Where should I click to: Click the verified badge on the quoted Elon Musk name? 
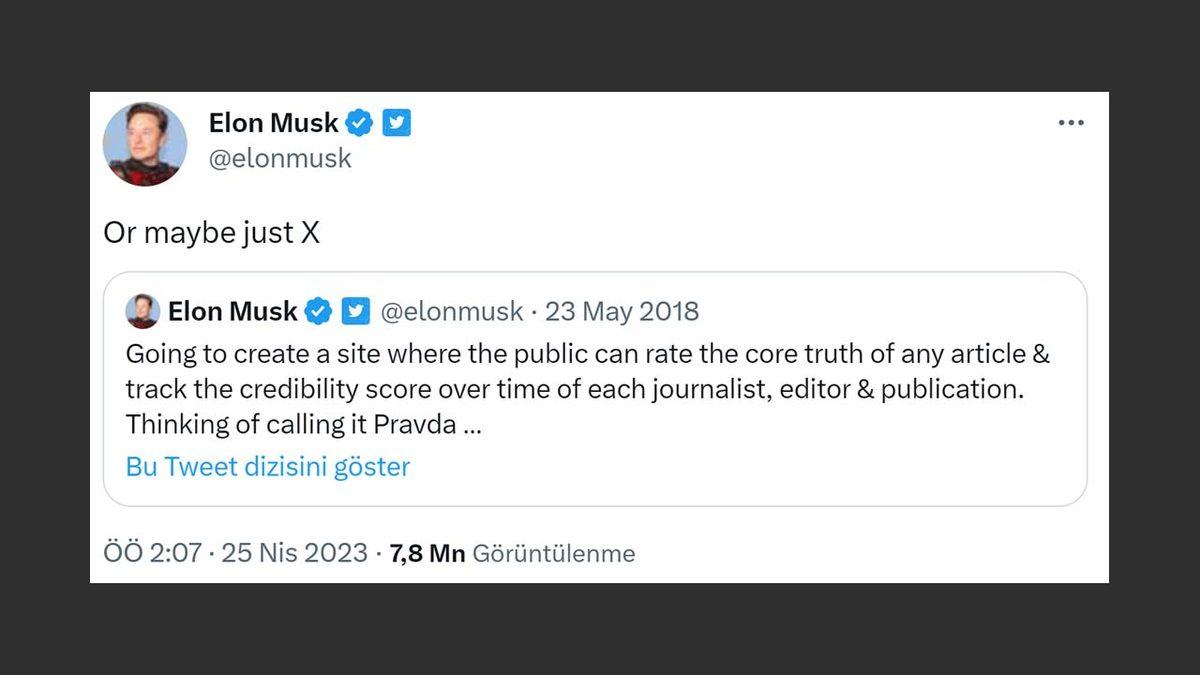tap(319, 311)
